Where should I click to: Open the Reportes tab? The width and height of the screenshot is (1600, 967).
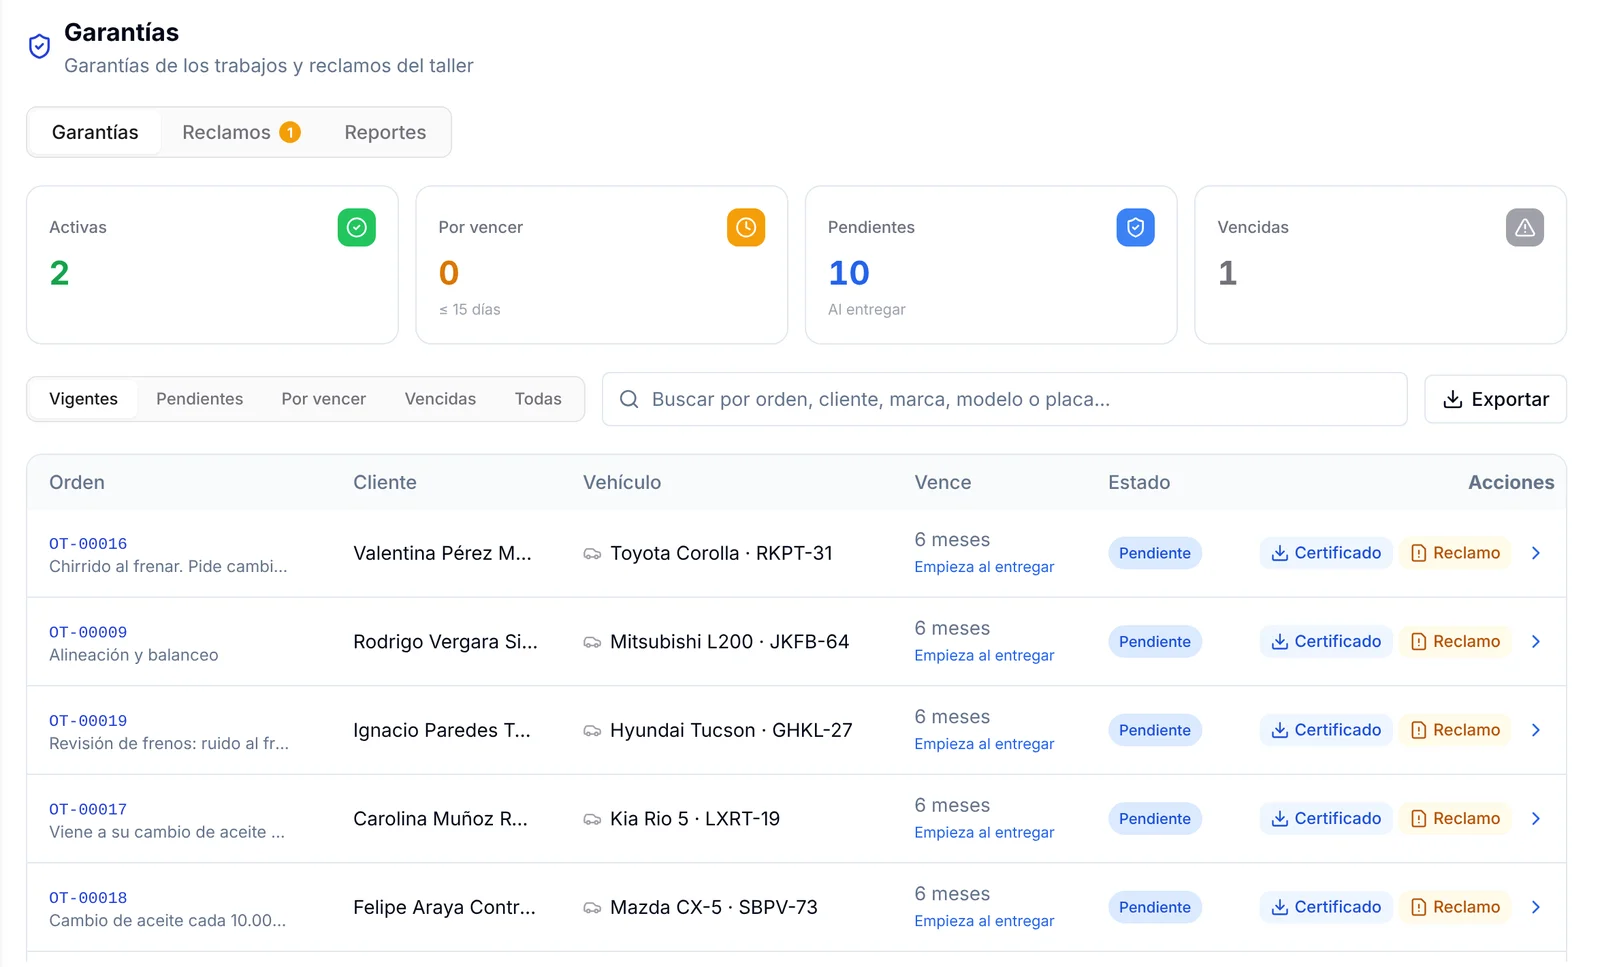coord(385,132)
